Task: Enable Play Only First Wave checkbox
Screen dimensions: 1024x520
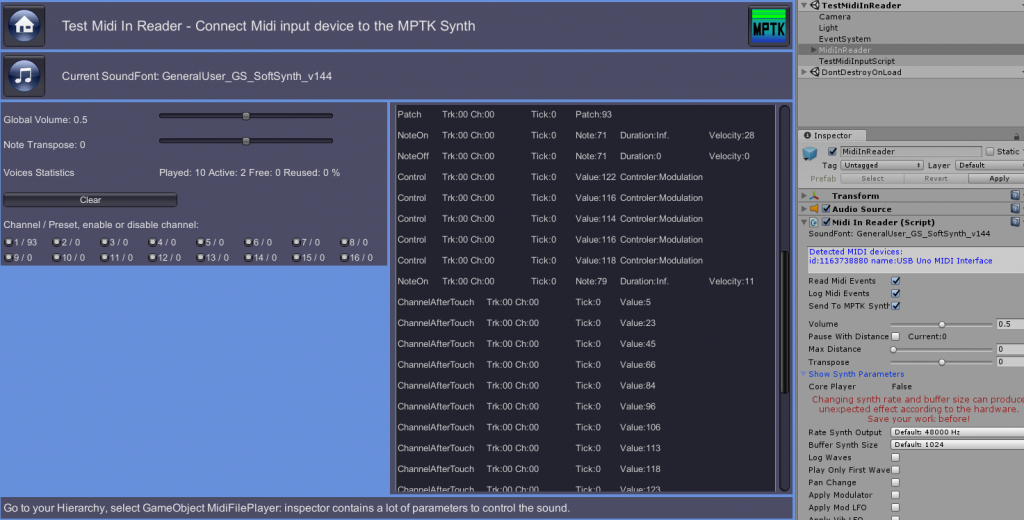Action: (x=895, y=470)
